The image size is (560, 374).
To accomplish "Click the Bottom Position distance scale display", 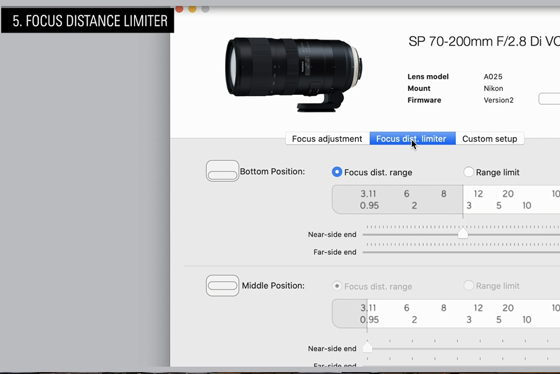I will (446, 200).
